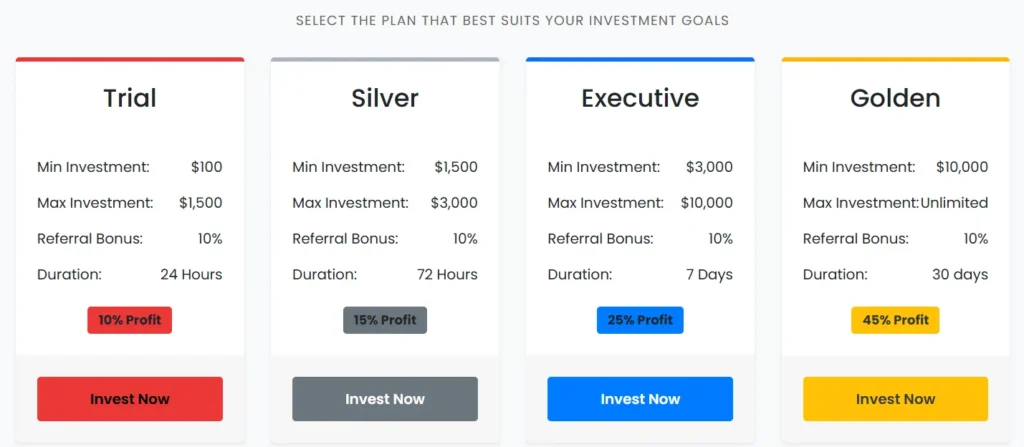Screen dimensions: 1024x447
Task: Click the Silver plan heading
Action: click(385, 98)
